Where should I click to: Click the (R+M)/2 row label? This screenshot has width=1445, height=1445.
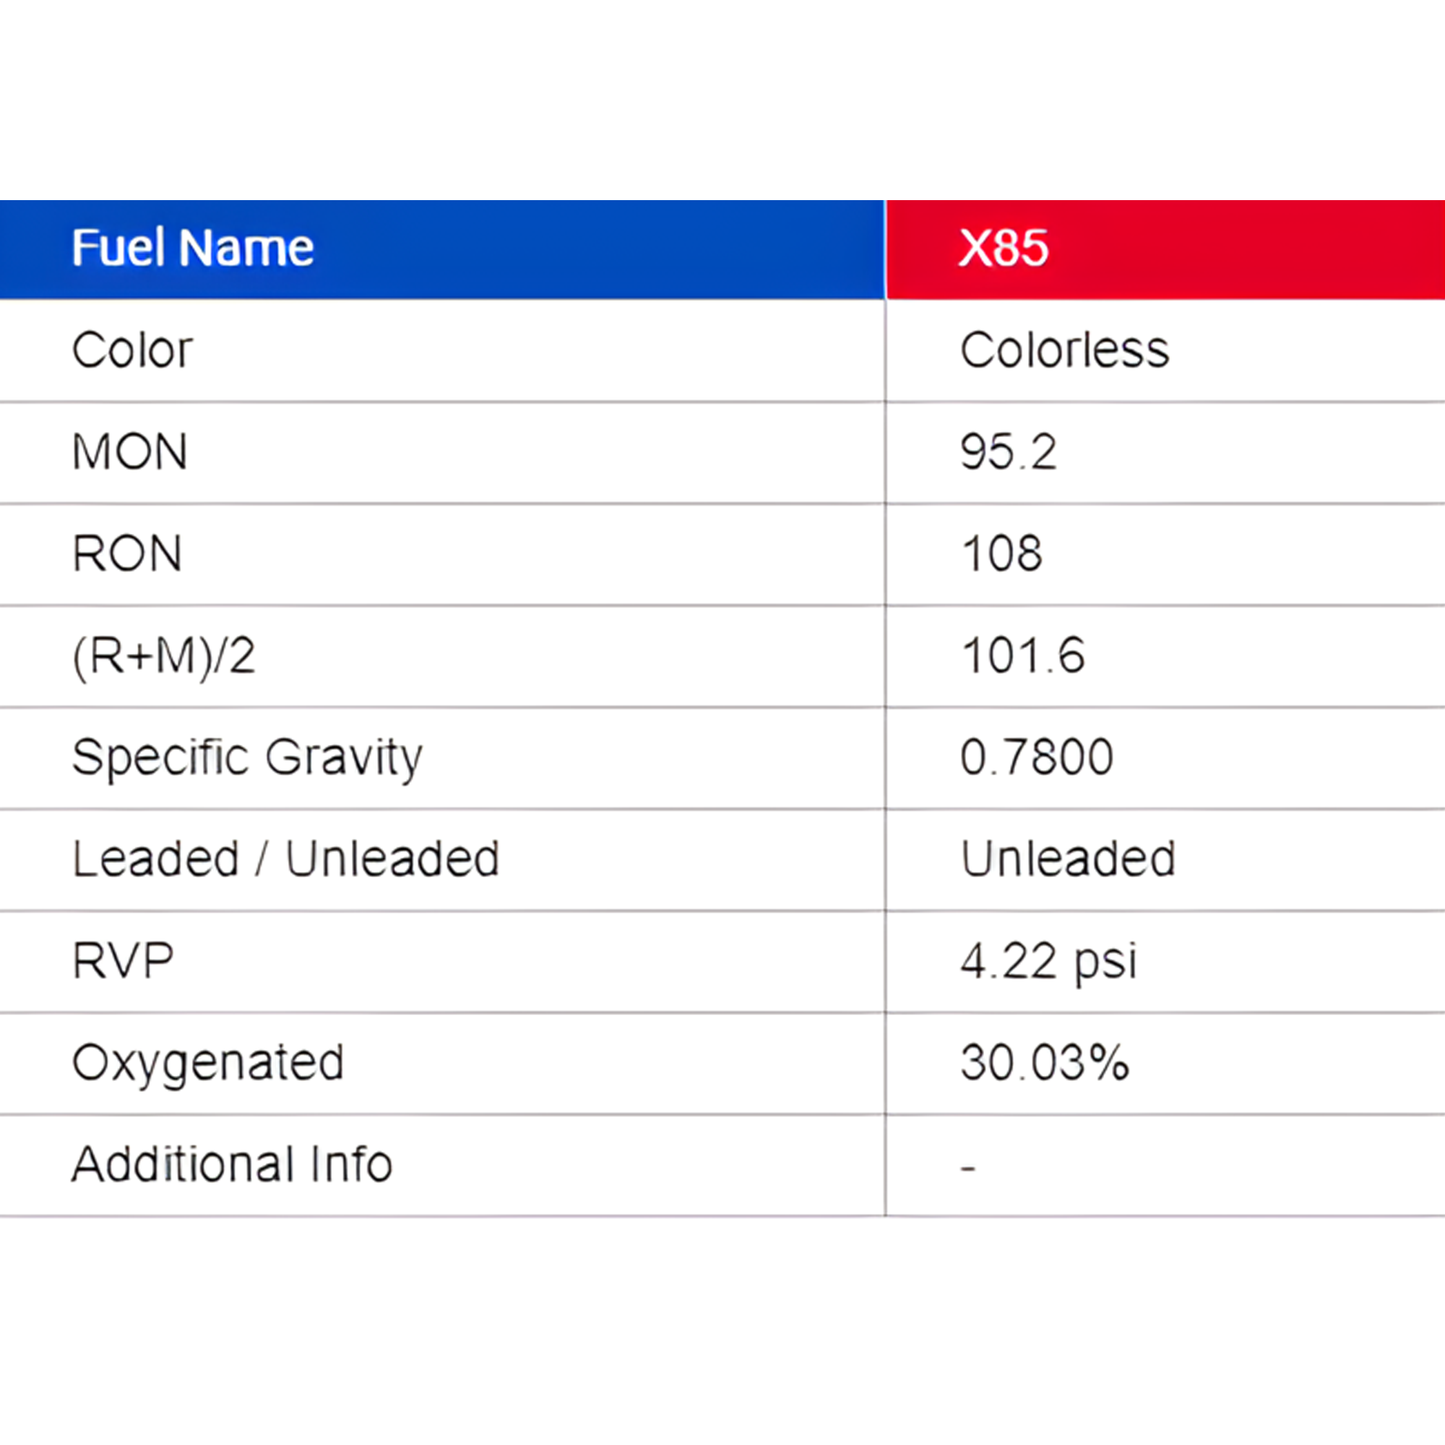pyautogui.click(x=164, y=657)
